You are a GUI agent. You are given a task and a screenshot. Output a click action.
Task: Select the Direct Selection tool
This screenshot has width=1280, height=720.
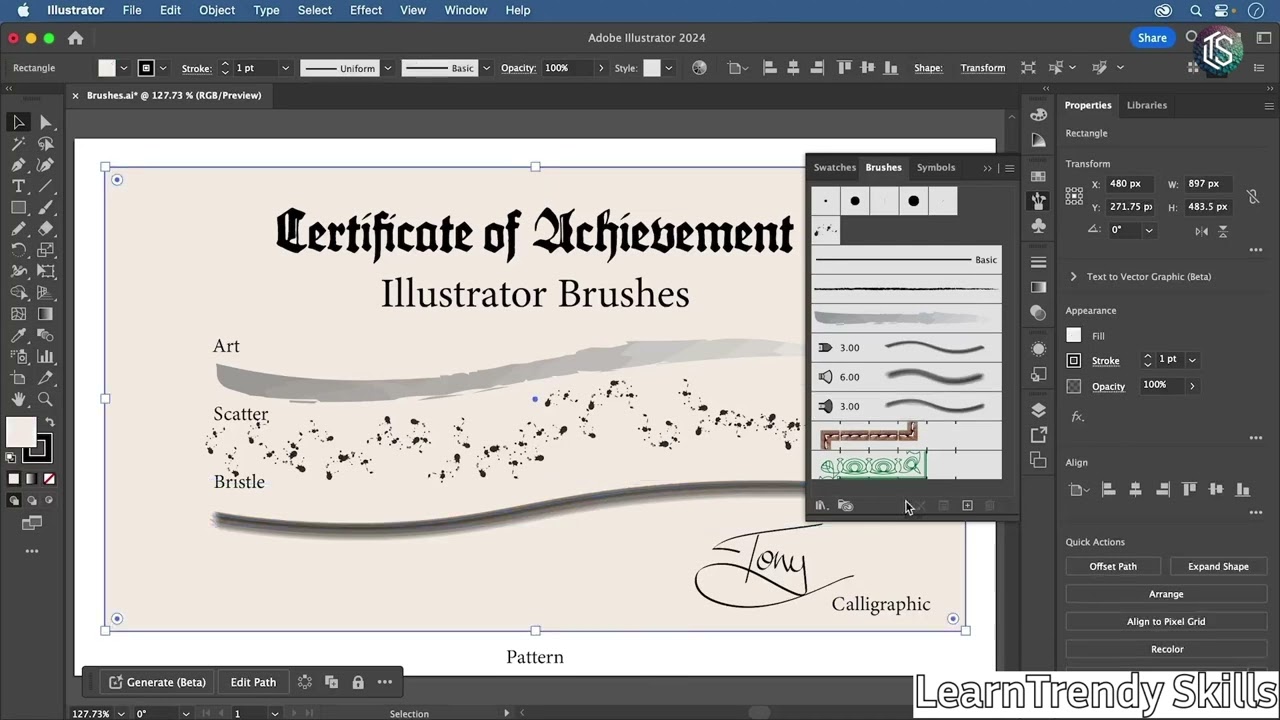45,122
